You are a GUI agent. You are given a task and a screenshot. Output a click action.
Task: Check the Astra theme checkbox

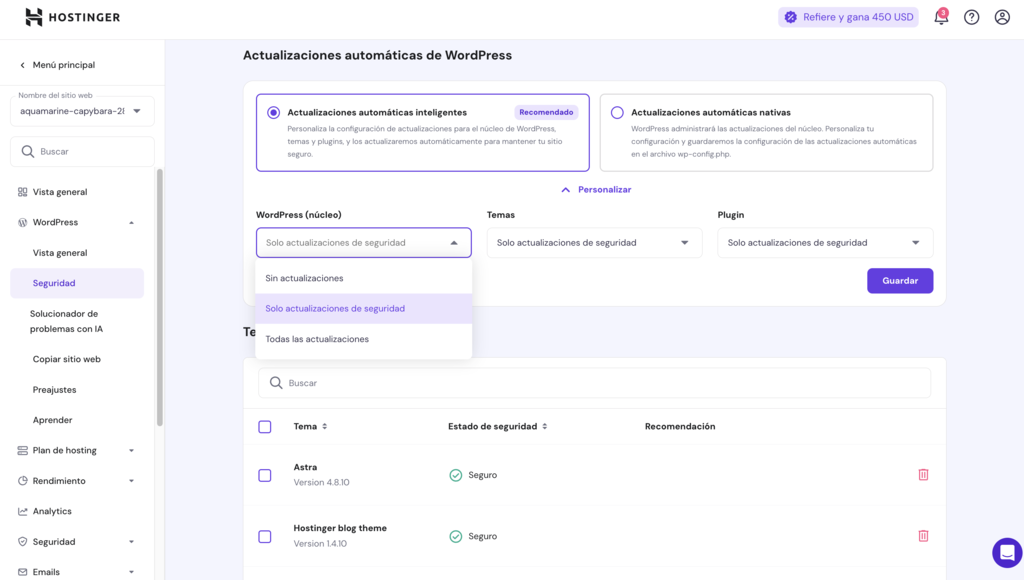264,474
